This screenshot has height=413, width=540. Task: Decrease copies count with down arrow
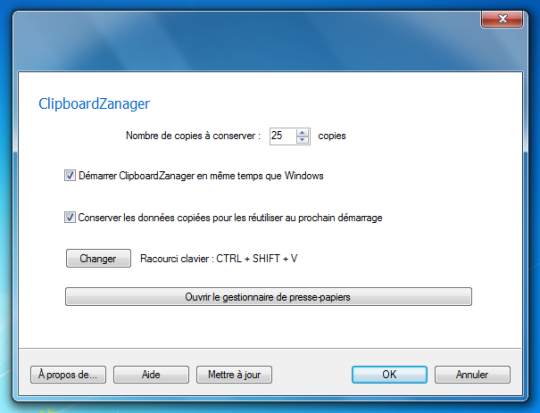302,140
